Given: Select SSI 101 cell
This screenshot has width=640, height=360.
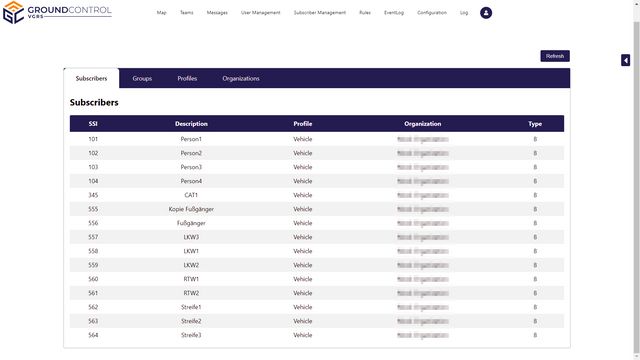Looking at the screenshot, I should pos(93,139).
